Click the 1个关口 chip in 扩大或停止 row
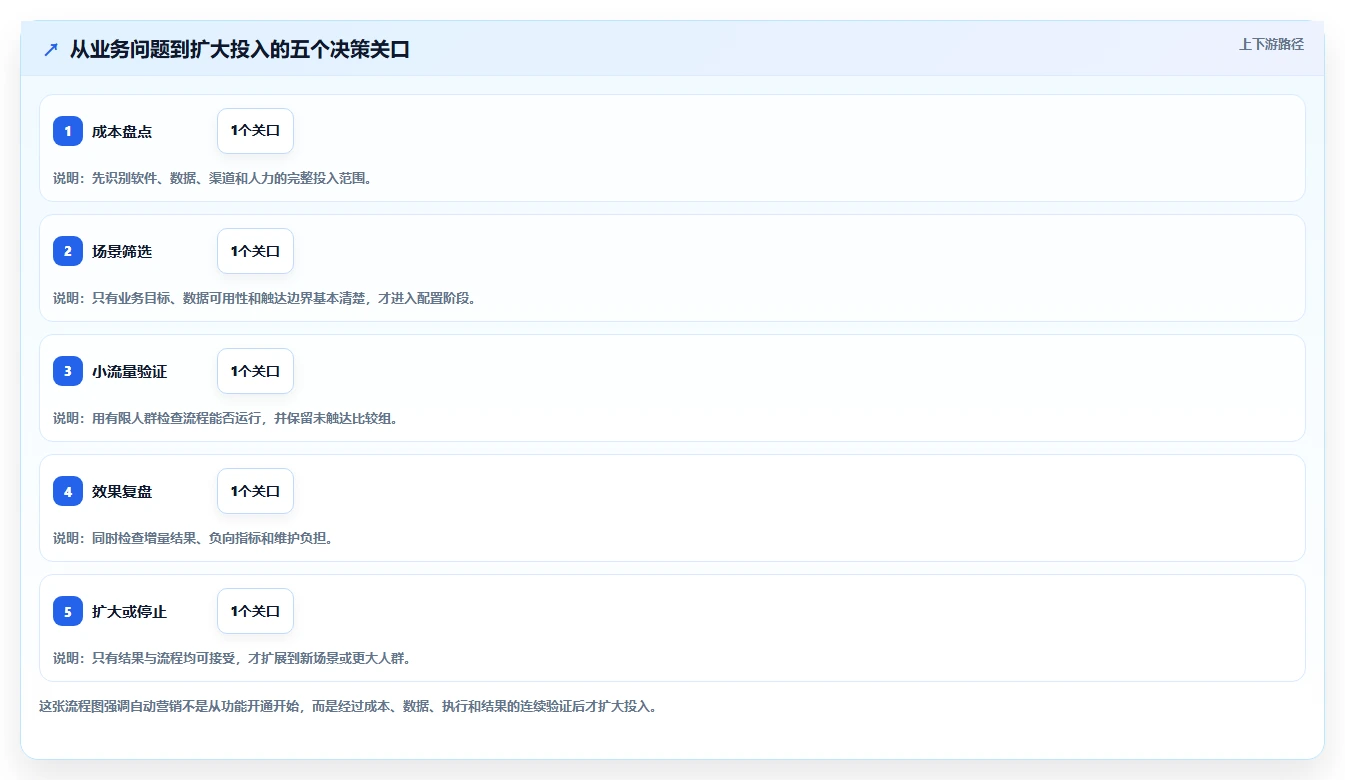Image resolution: width=1345 pixels, height=780 pixels. click(x=255, y=611)
